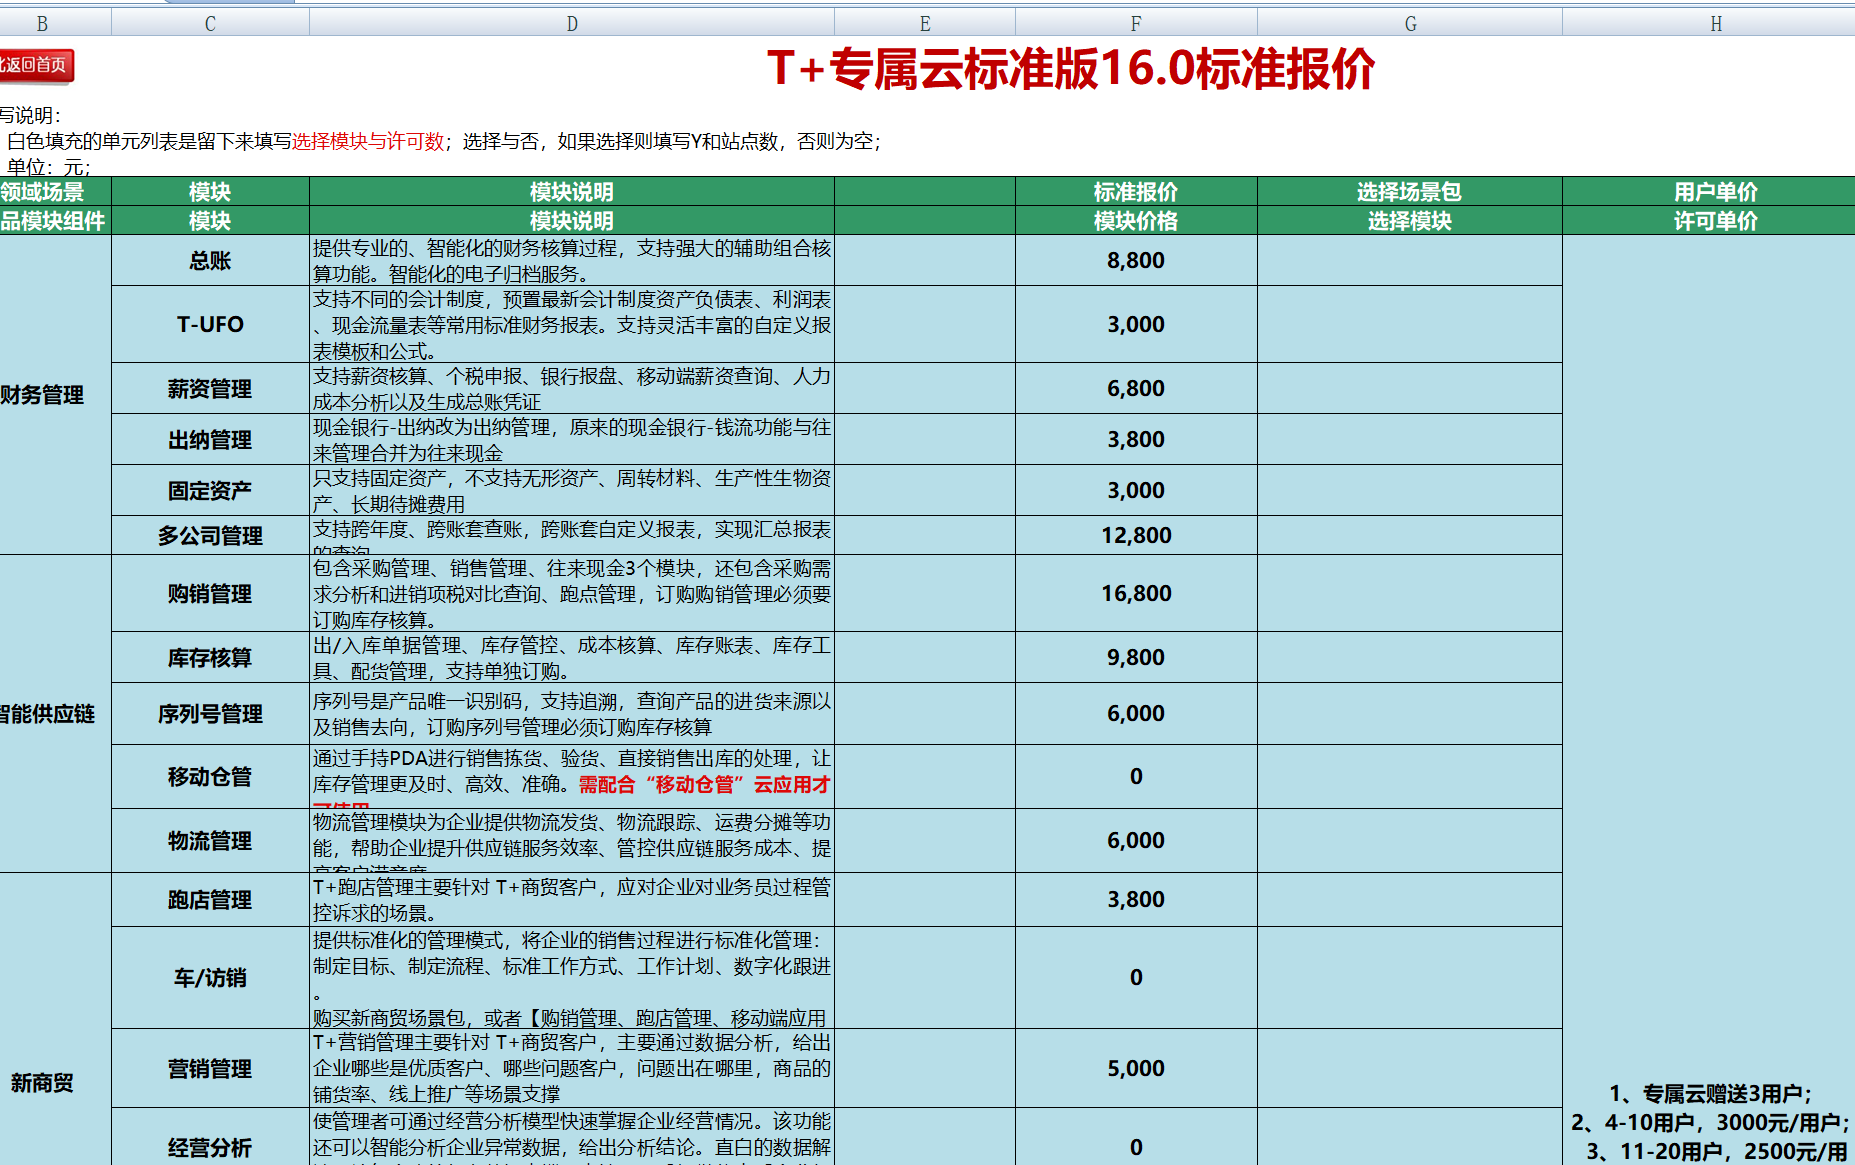Click the 3,800 price for 出纳管理
Screen dimensions: 1855x1165
click(1136, 439)
